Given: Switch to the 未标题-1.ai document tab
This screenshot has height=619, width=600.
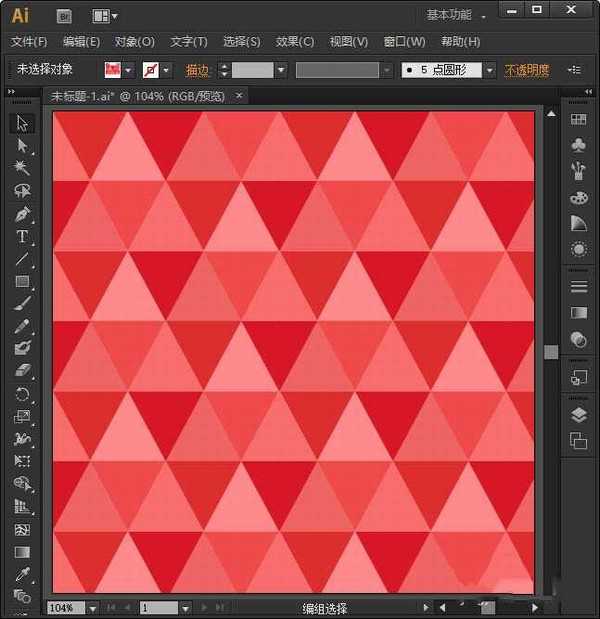Looking at the screenshot, I should (x=138, y=96).
